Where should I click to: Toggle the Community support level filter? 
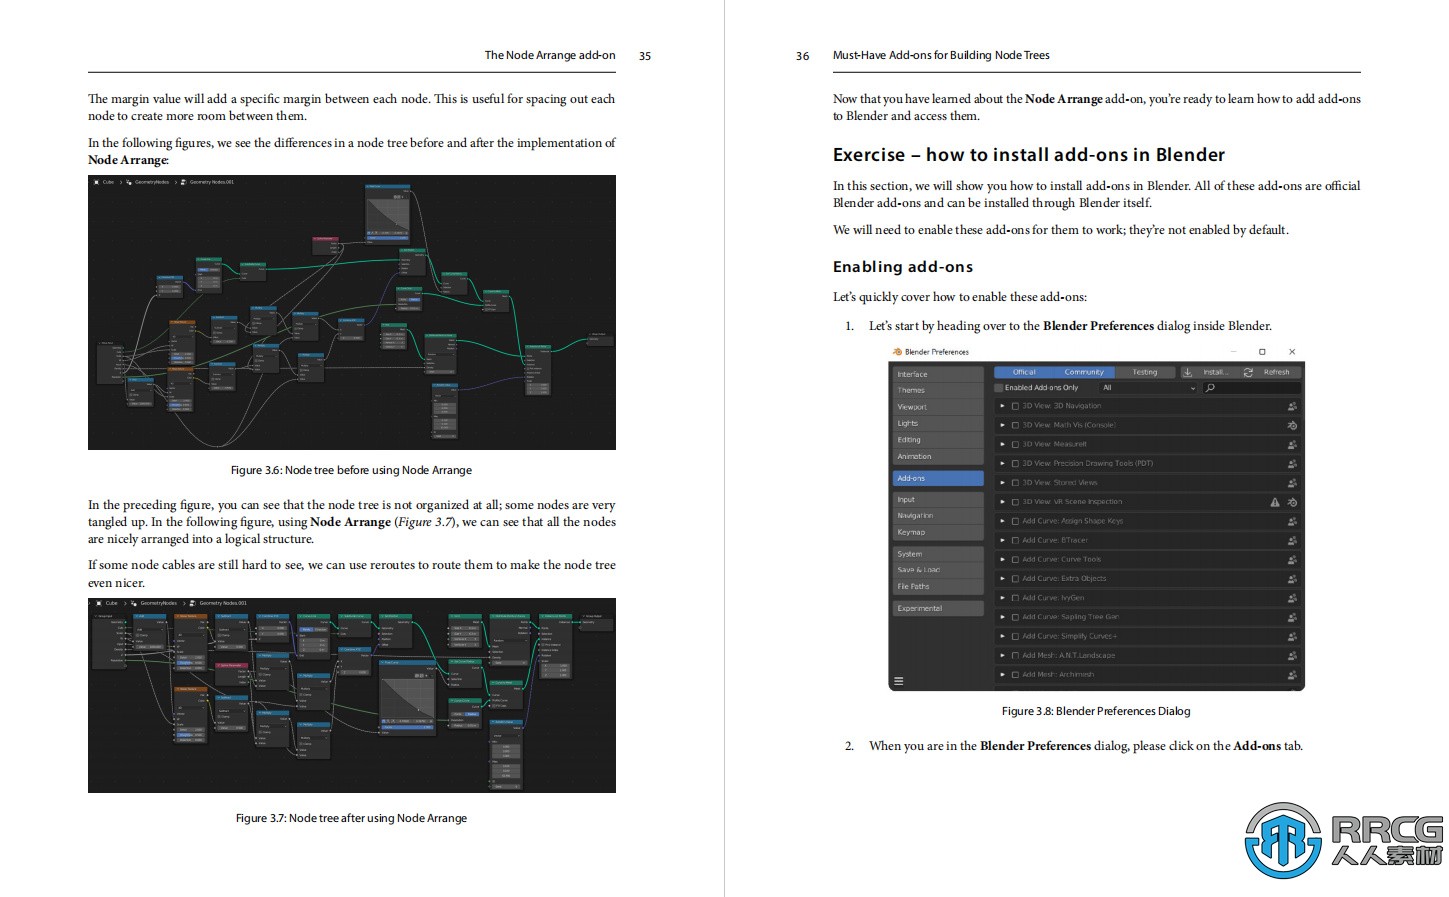(1084, 372)
